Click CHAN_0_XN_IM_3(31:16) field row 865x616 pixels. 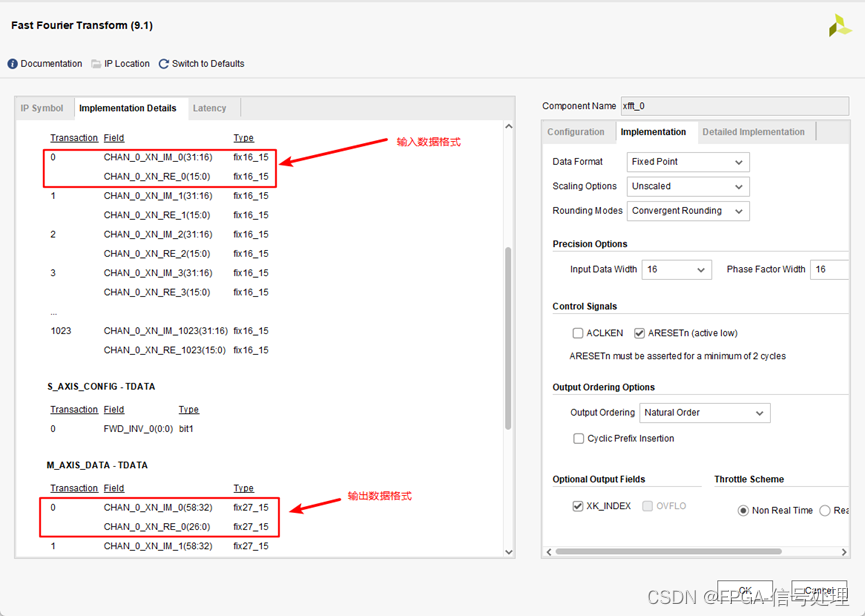click(158, 273)
